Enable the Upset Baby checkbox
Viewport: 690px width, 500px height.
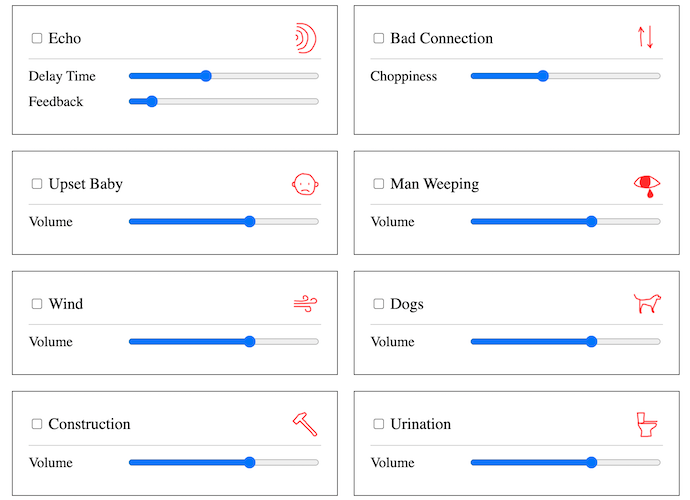37,184
